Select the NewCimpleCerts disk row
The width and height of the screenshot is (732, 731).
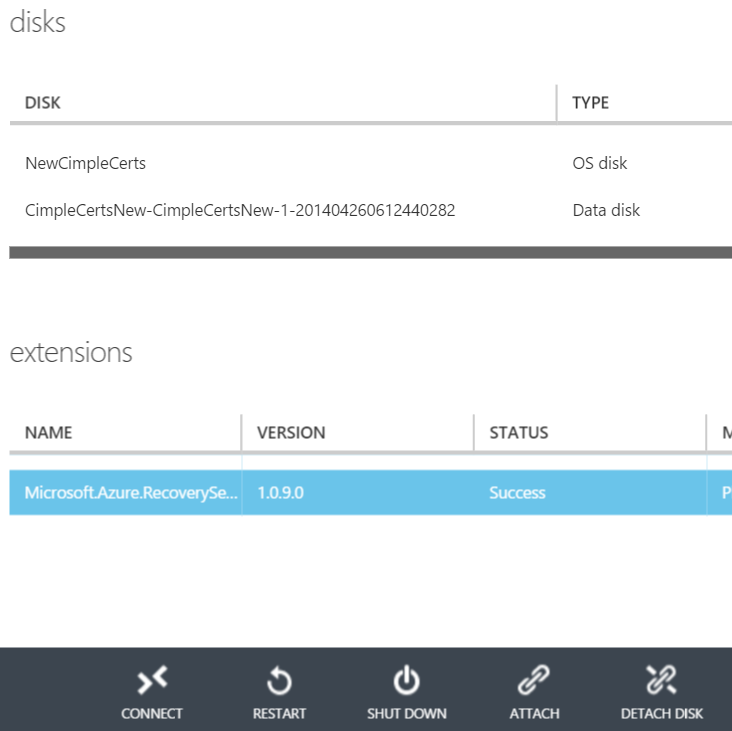coord(85,163)
